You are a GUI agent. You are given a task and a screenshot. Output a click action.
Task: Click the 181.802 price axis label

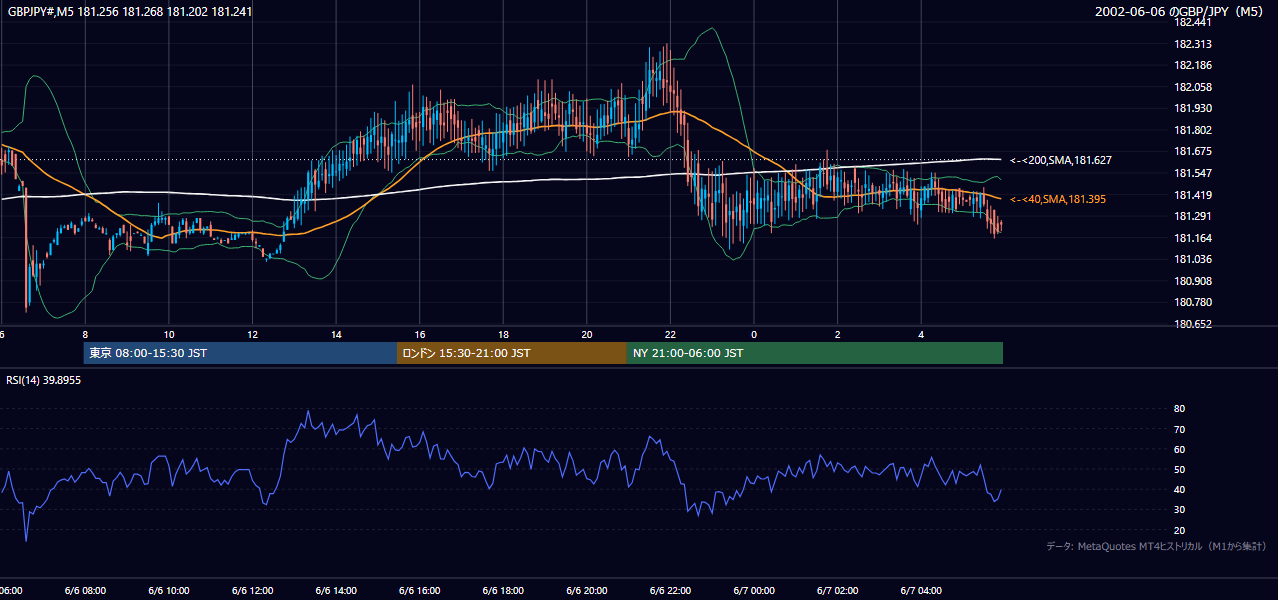[x=1192, y=130]
